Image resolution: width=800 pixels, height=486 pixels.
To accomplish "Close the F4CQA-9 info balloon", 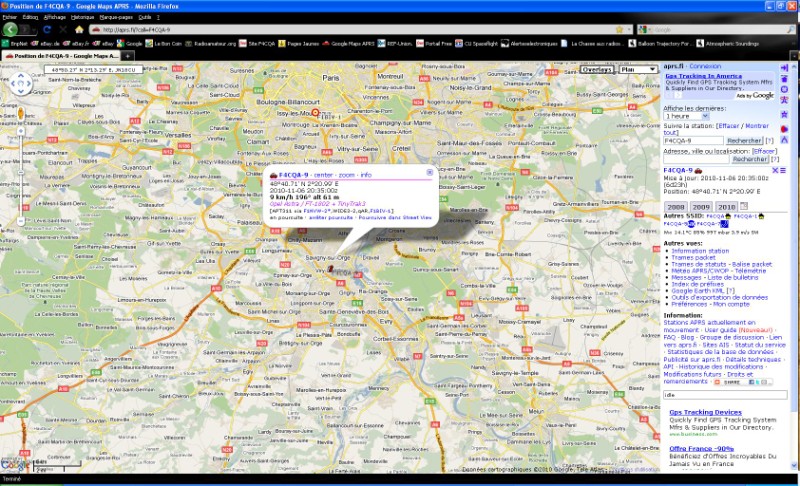I will click(x=430, y=172).
